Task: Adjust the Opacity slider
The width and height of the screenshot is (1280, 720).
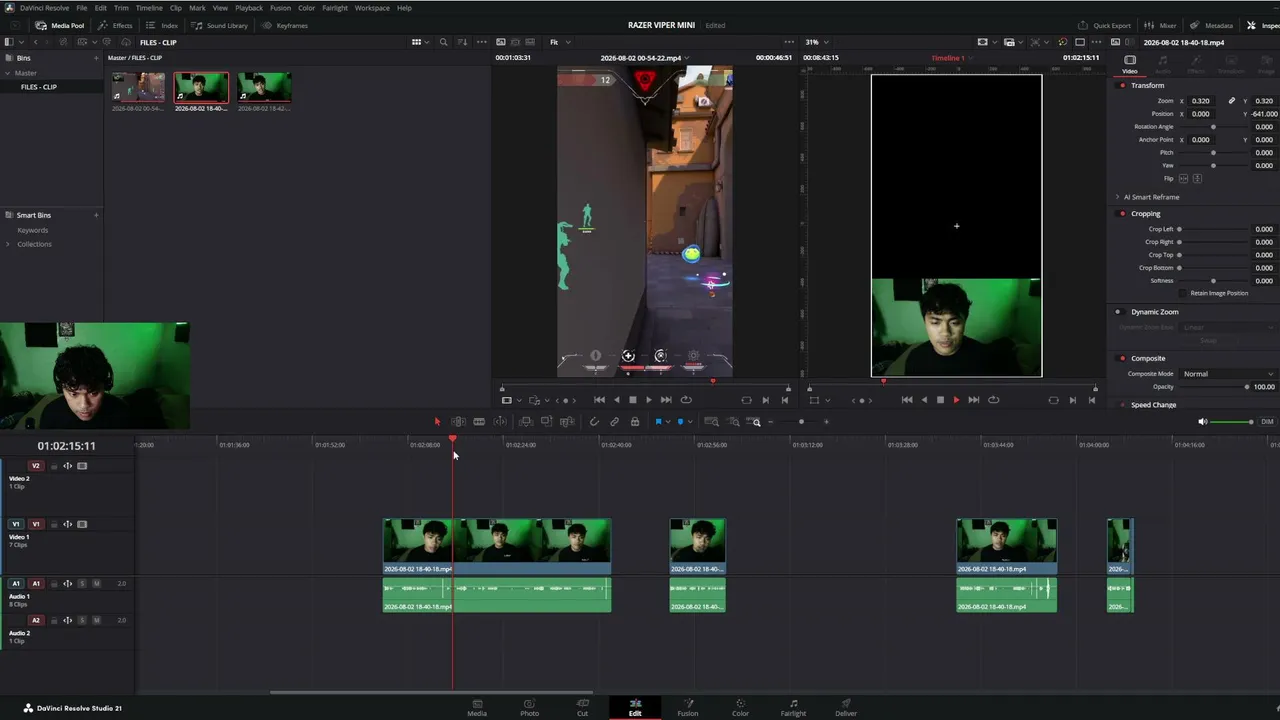Action: click(x=1213, y=387)
